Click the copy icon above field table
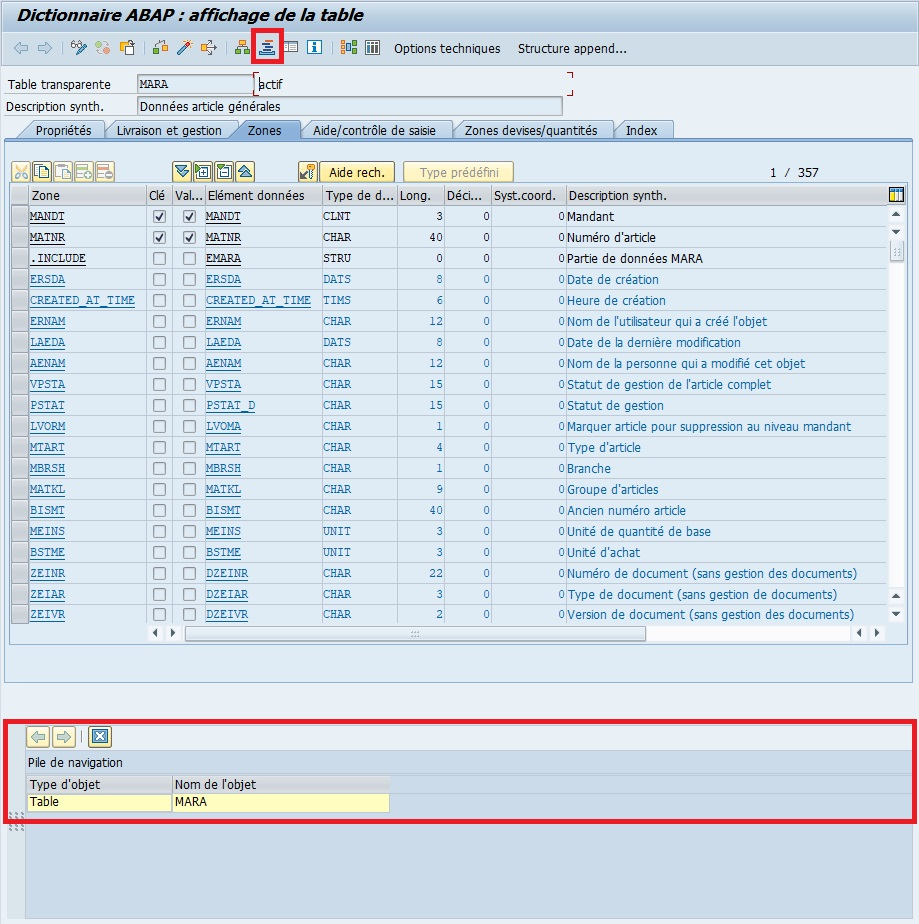 (x=42, y=172)
